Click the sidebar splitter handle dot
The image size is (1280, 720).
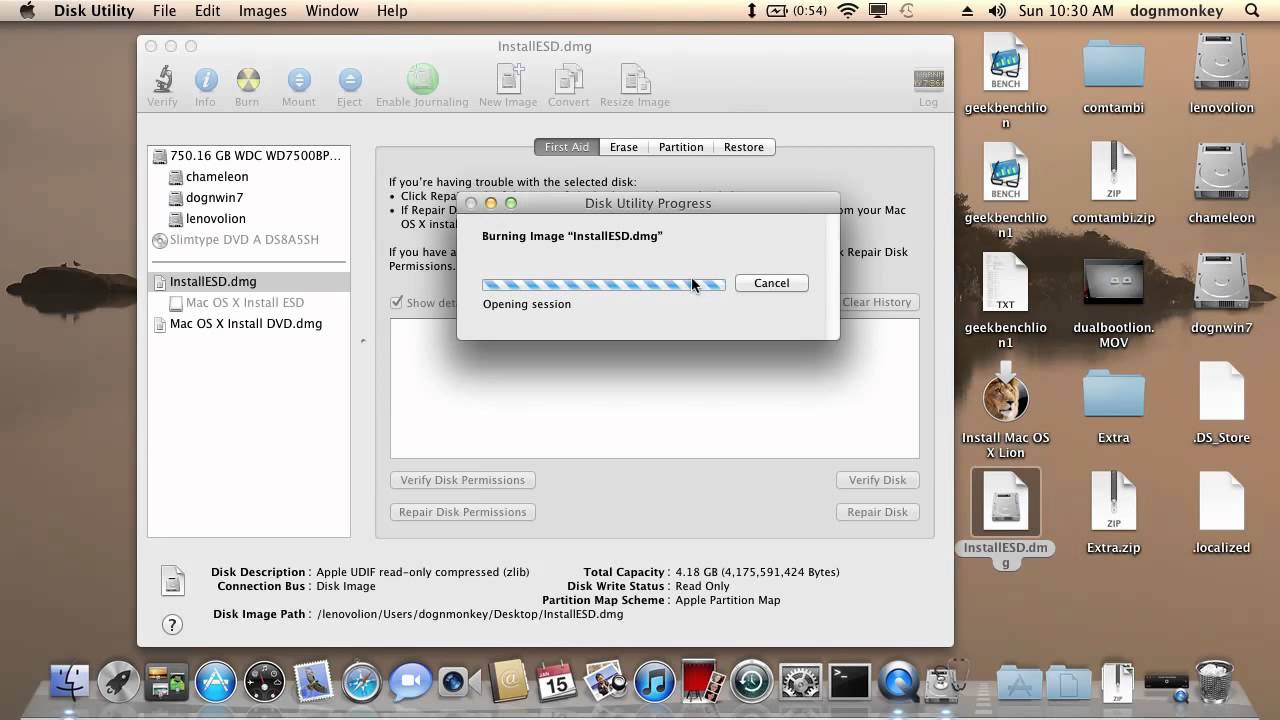click(x=363, y=341)
